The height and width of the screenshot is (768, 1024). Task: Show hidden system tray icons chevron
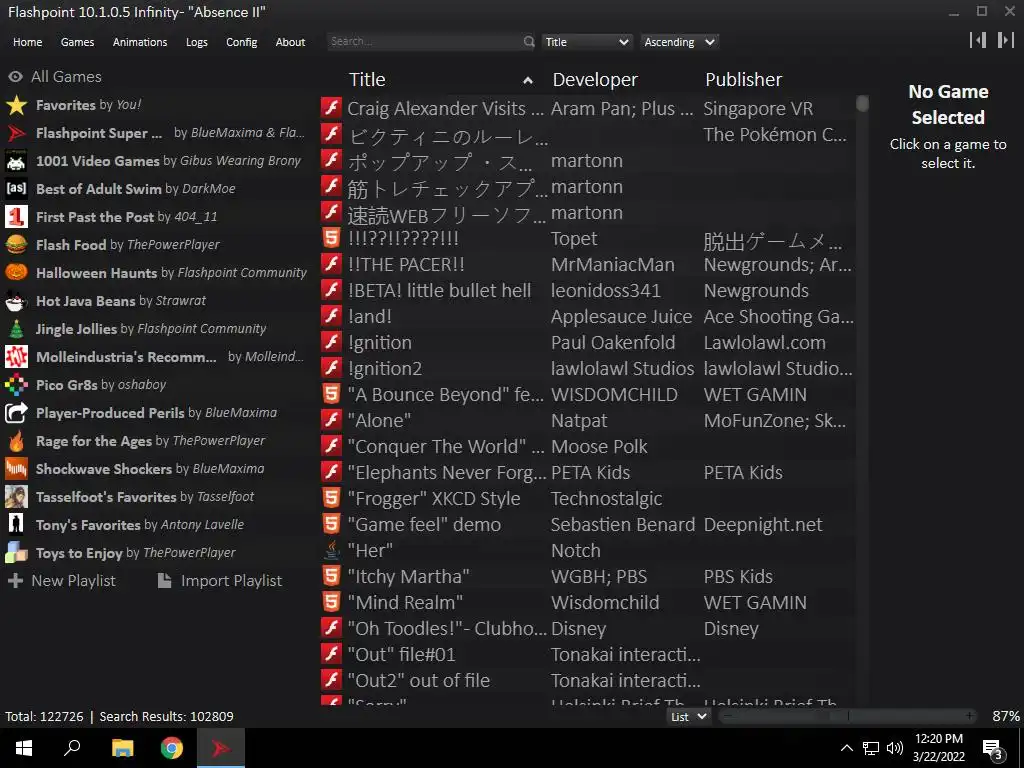point(846,748)
